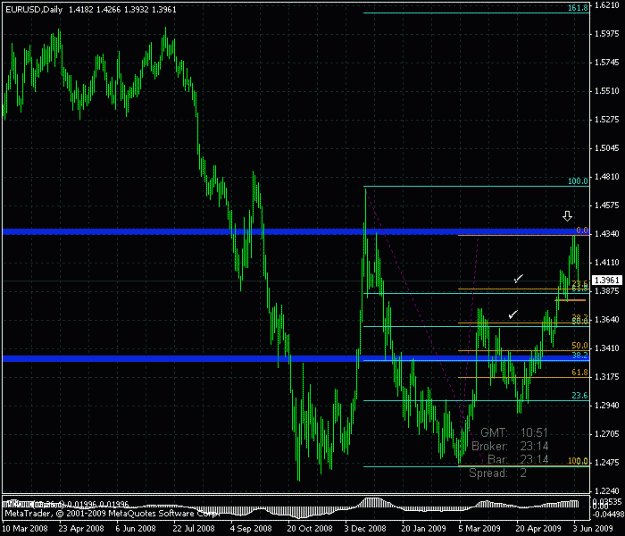
Task: Click the -0.04498 indicator scale value
Action: (x=608, y=514)
